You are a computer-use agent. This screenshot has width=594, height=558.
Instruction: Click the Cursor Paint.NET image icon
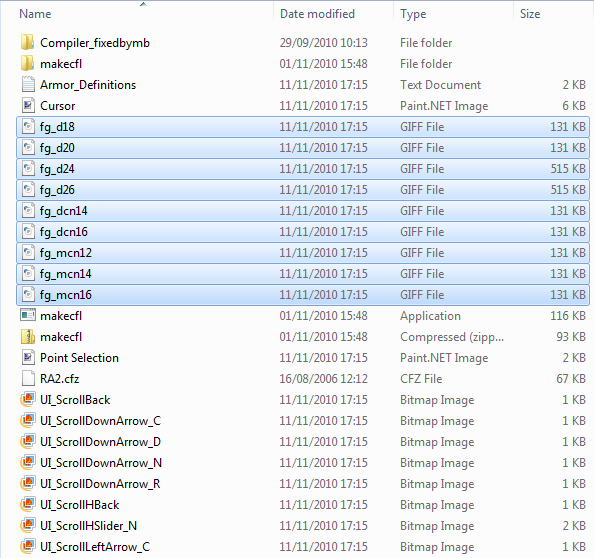[x=28, y=106]
